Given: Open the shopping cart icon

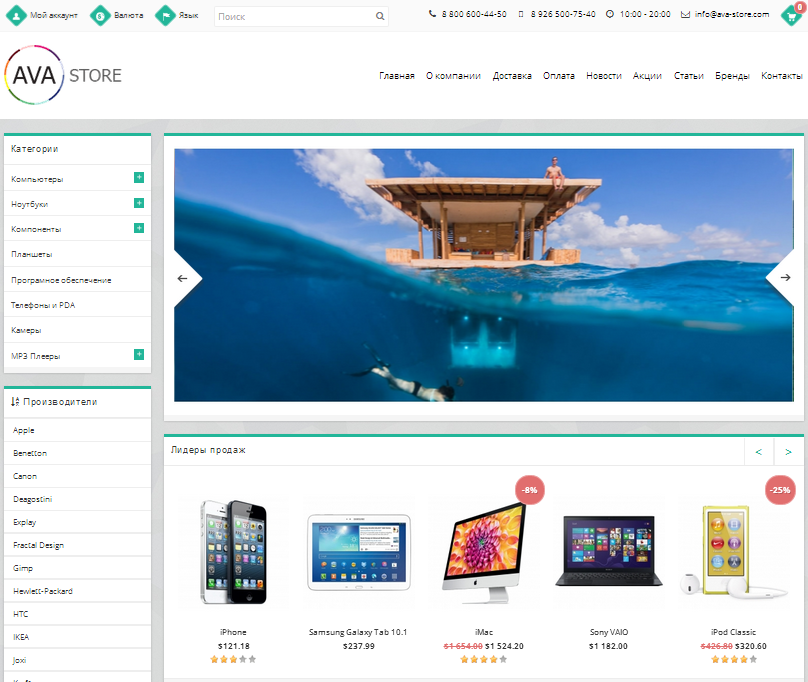Looking at the screenshot, I should [792, 15].
